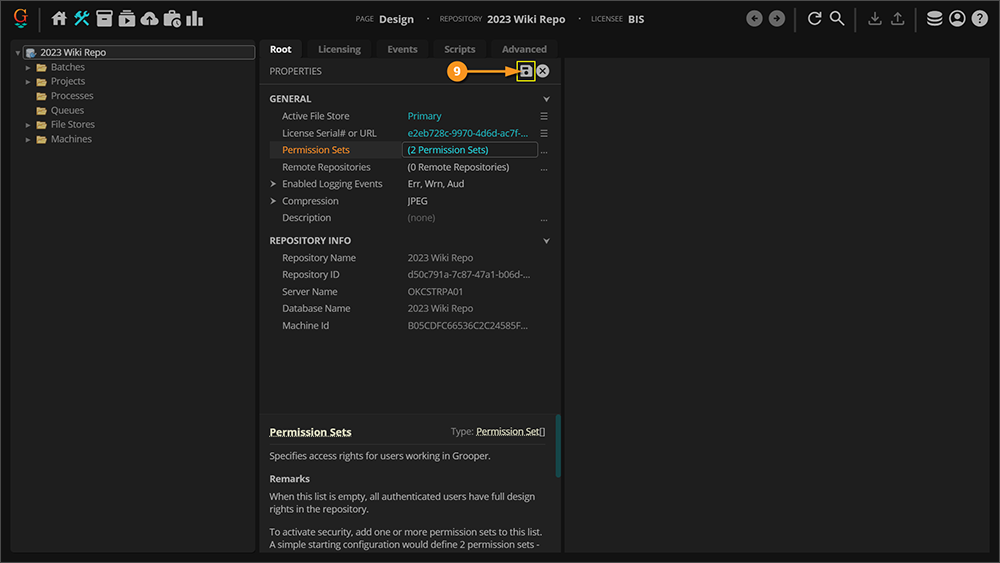Open the Design page tools icon

(82, 19)
